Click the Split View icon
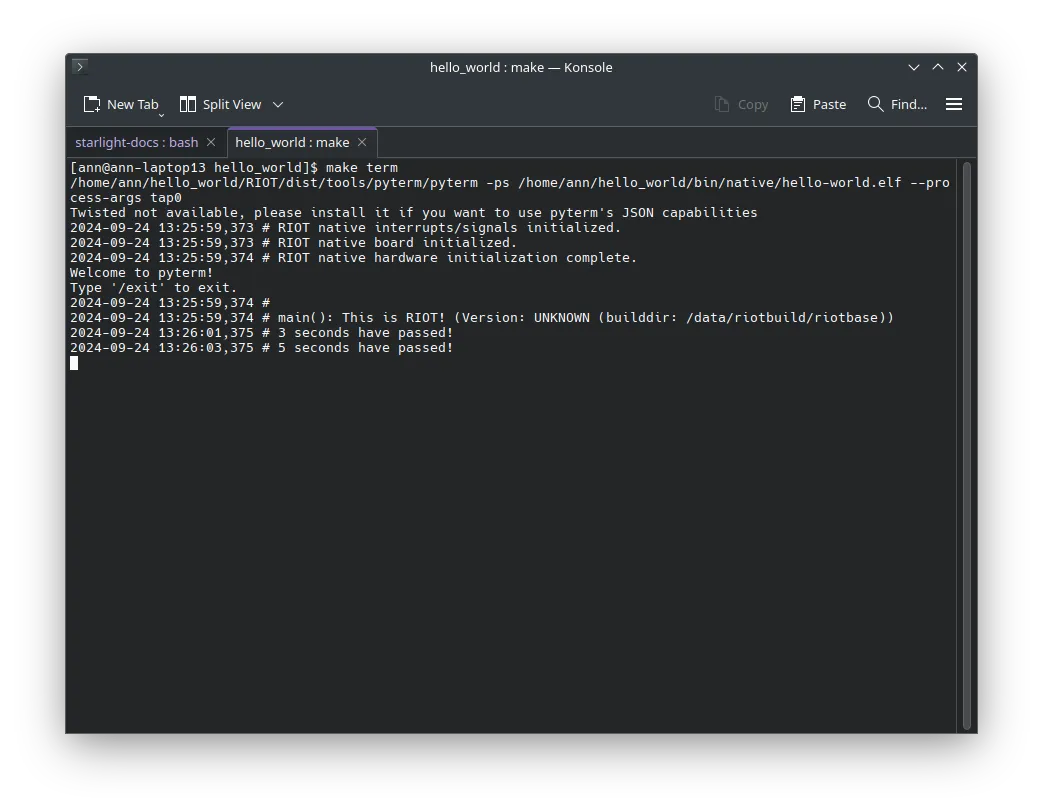This screenshot has height=812, width=1044. point(188,104)
